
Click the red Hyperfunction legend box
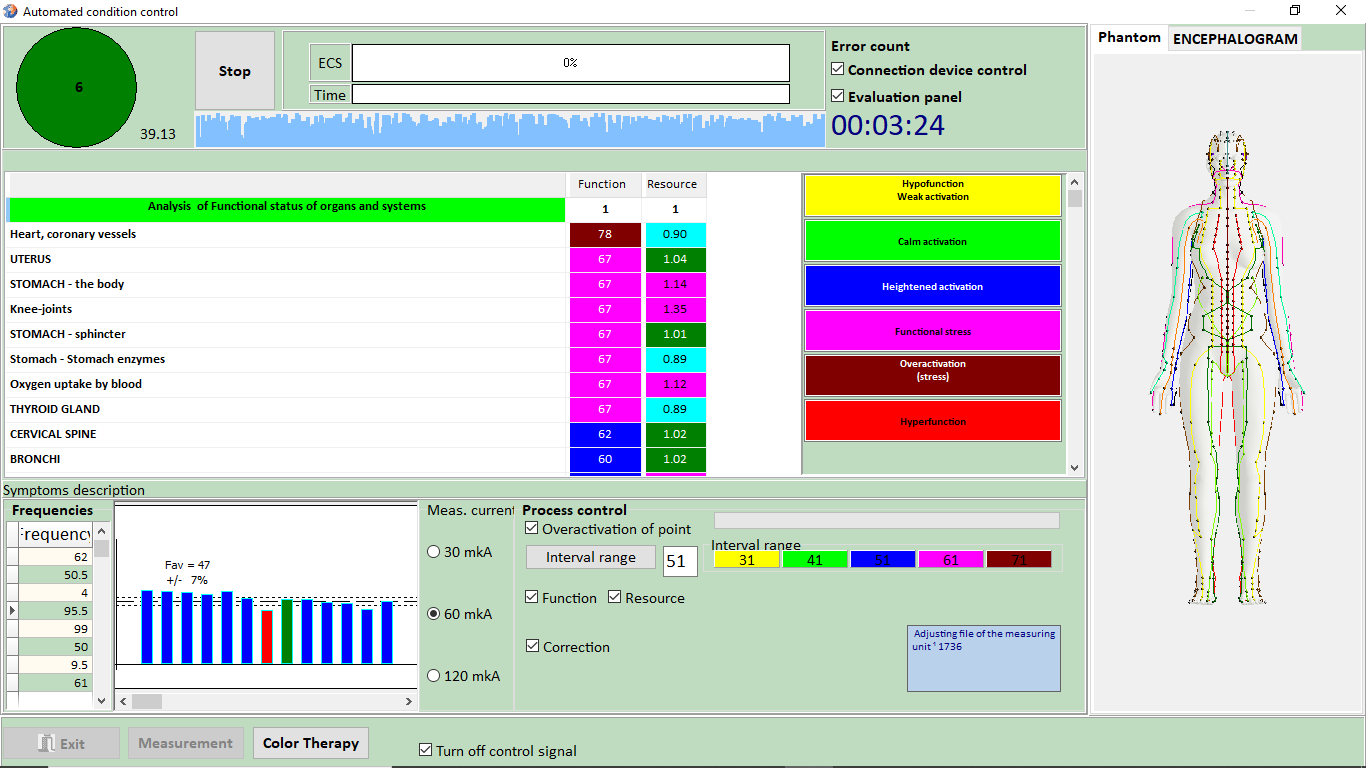(x=932, y=421)
